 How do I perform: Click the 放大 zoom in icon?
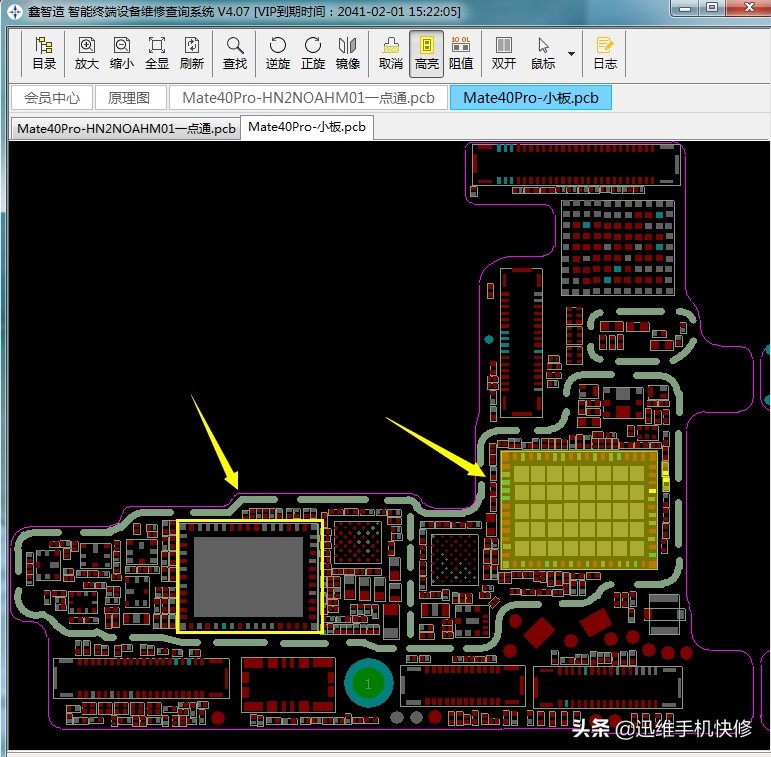tap(87, 53)
